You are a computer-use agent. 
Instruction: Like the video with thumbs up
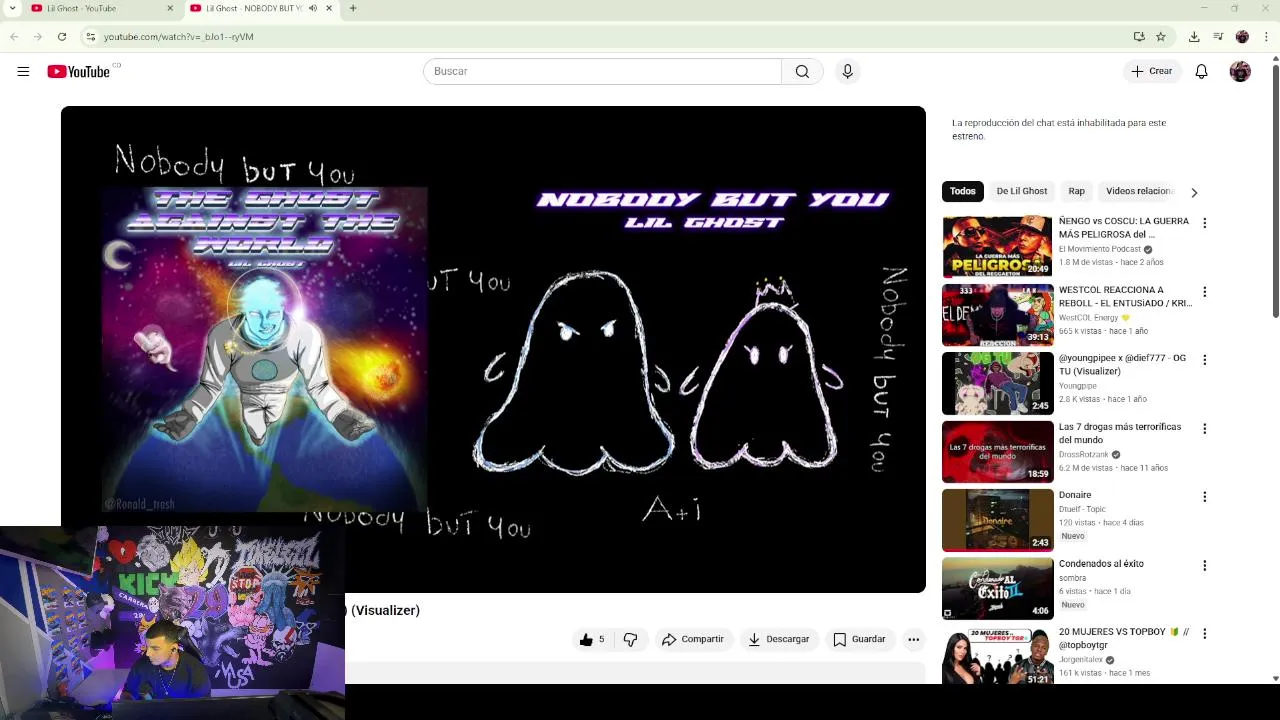[x=592, y=639]
